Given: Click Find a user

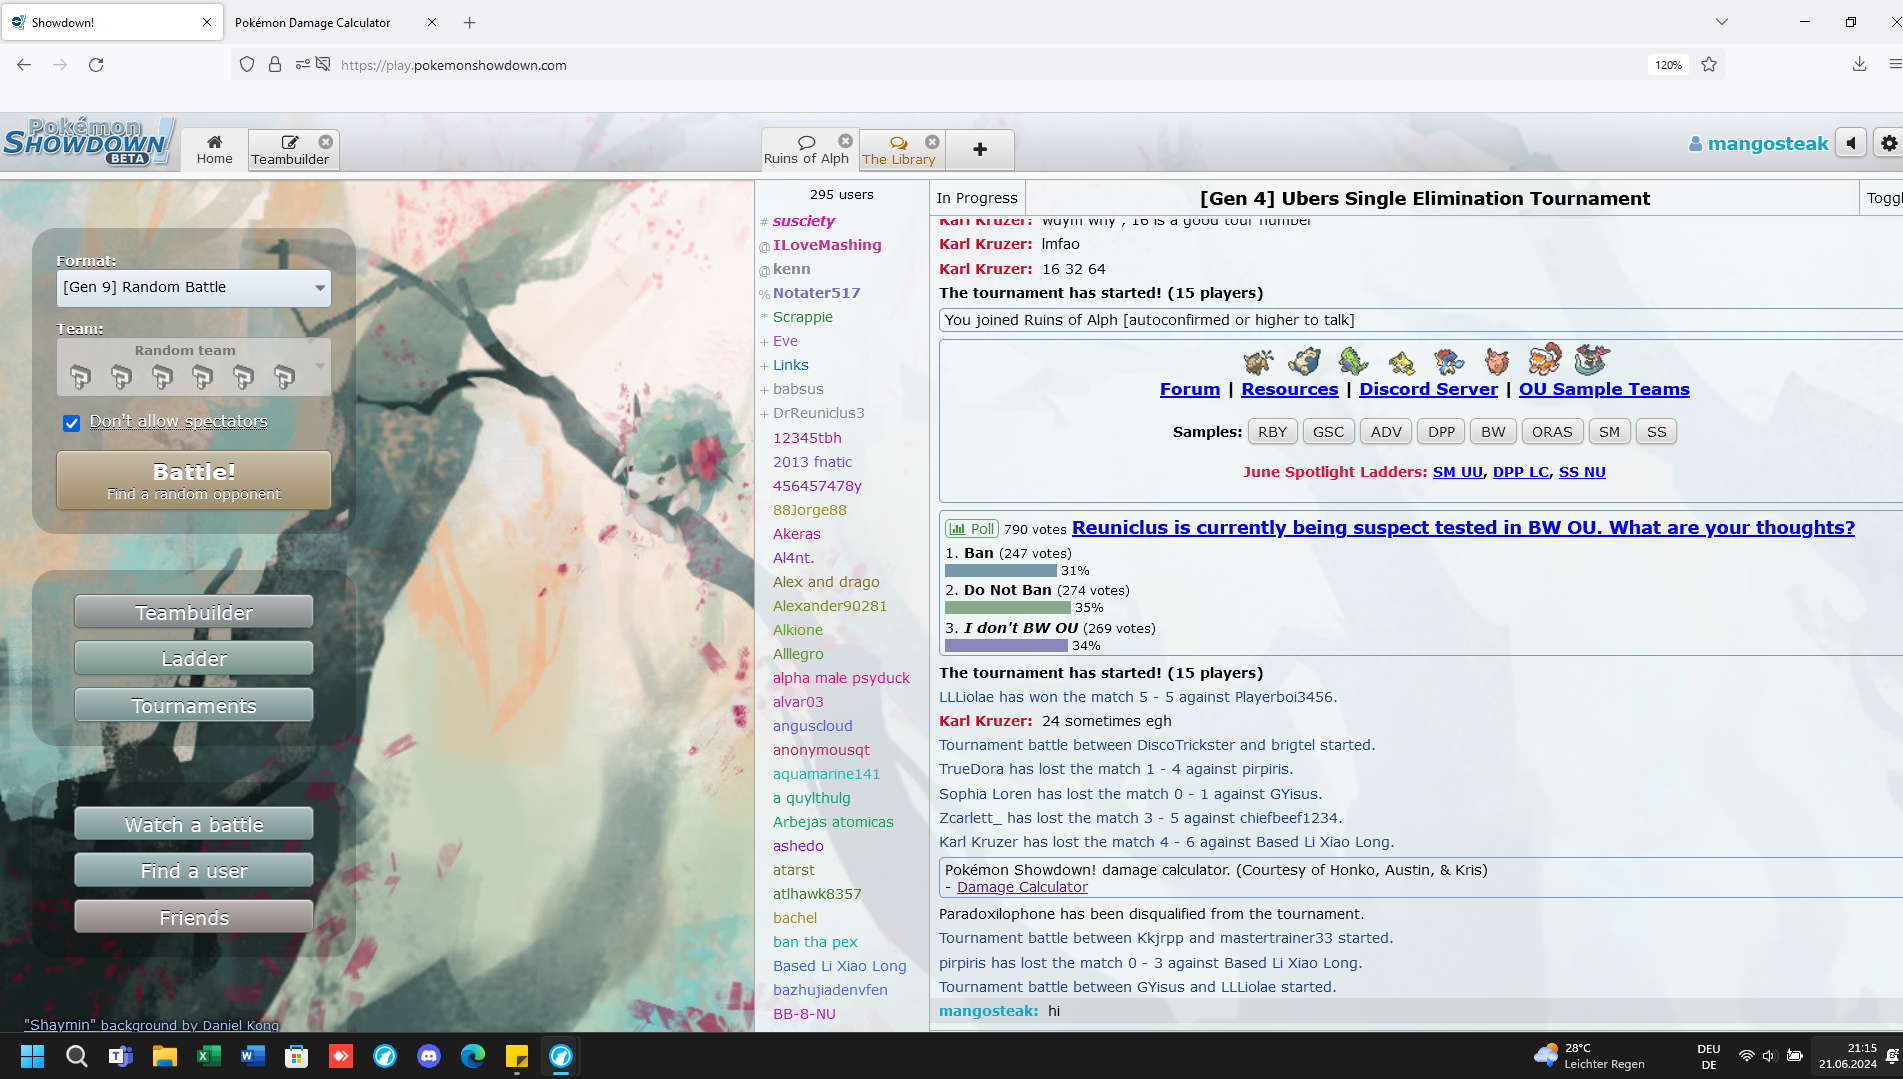Looking at the screenshot, I should pyautogui.click(x=194, y=870).
